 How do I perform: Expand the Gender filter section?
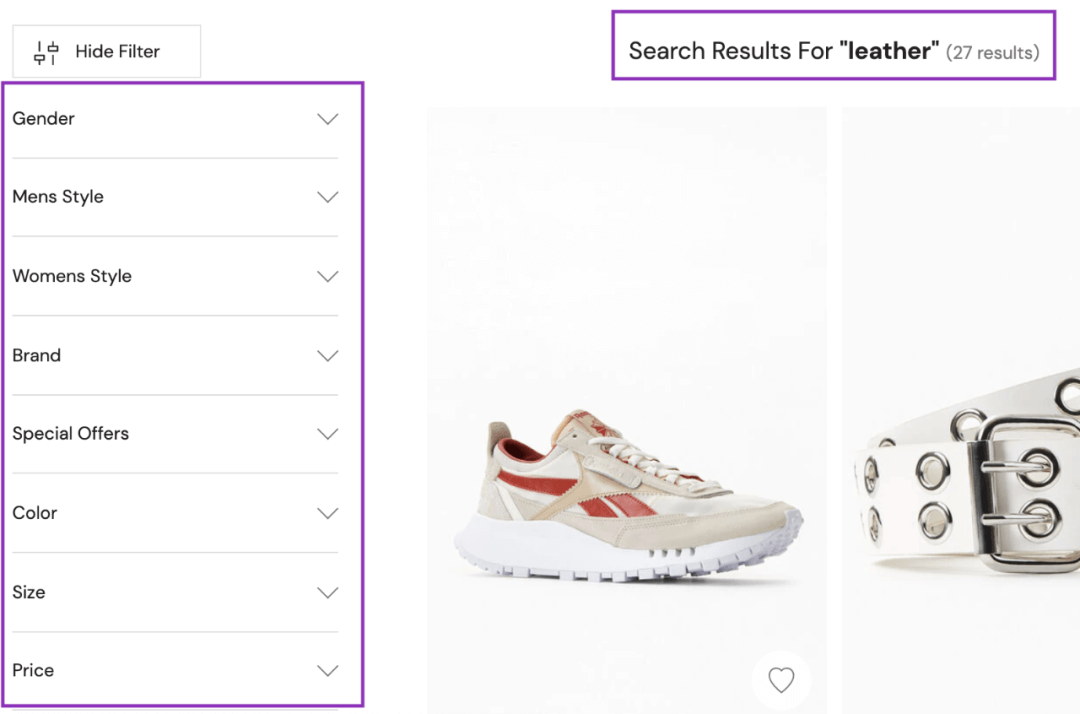tap(44, 119)
